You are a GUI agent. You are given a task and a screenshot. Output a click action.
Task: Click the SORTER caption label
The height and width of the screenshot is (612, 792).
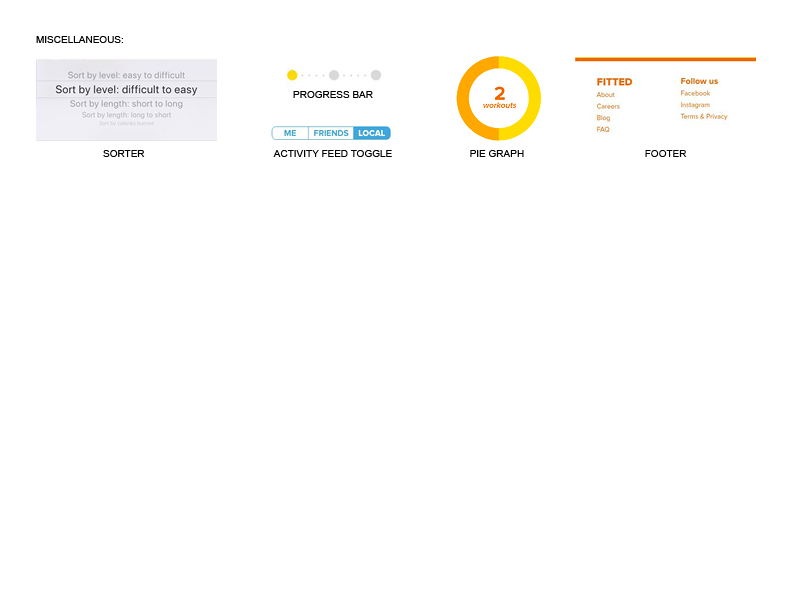(124, 154)
